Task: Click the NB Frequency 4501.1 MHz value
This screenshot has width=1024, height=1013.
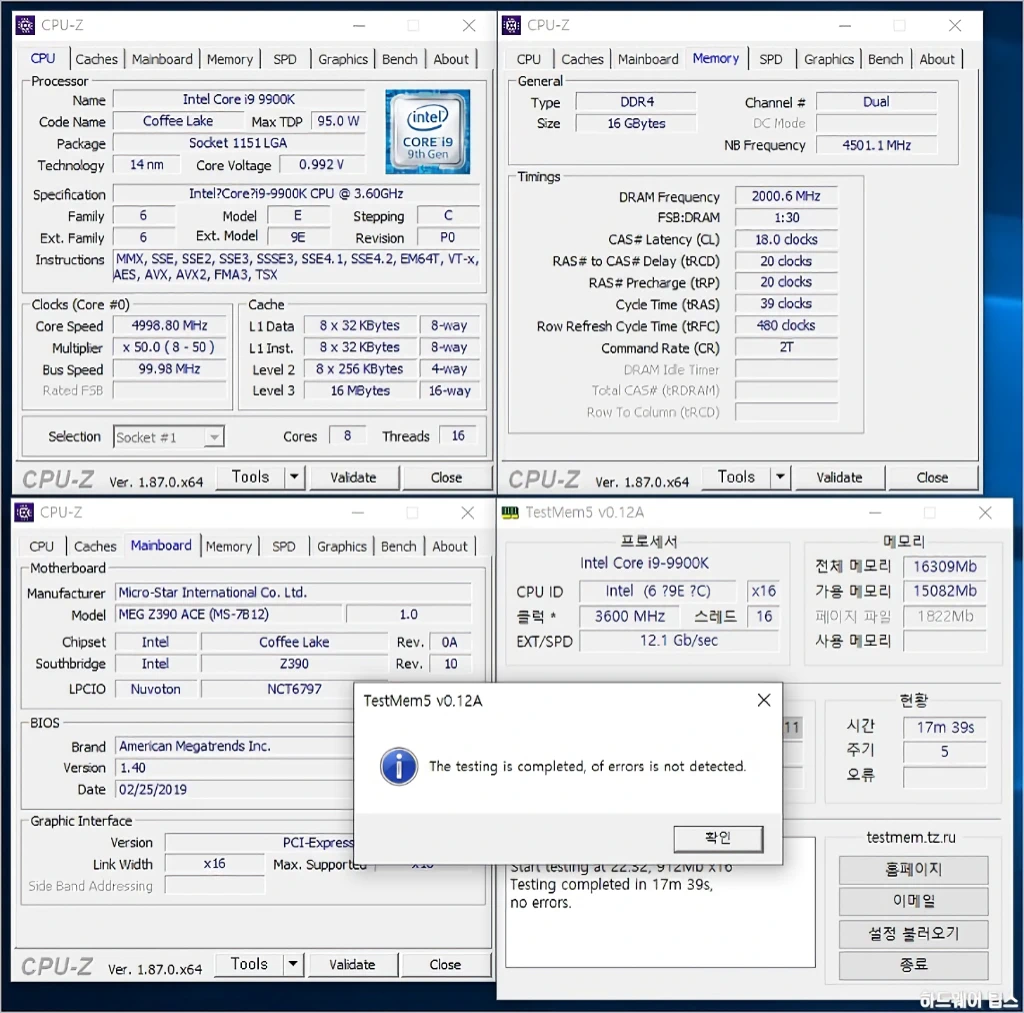Action: tap(876, 145)
